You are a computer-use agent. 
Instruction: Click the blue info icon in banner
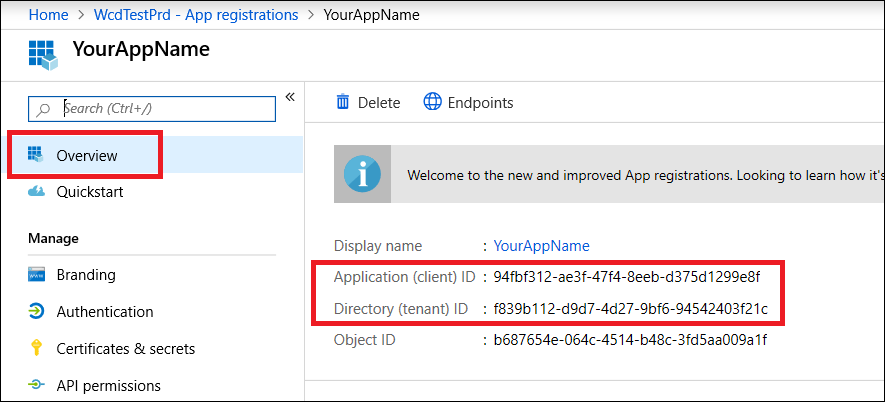[x=362, y=175]
